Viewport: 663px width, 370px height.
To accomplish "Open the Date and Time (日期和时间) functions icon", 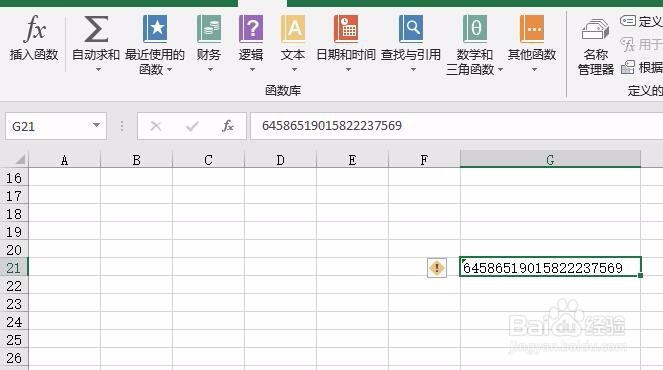I will point(346,29).
